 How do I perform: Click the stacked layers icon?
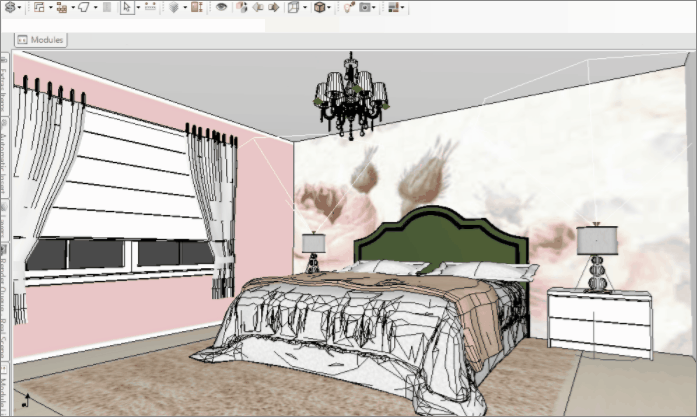click(x=173, y=7)
